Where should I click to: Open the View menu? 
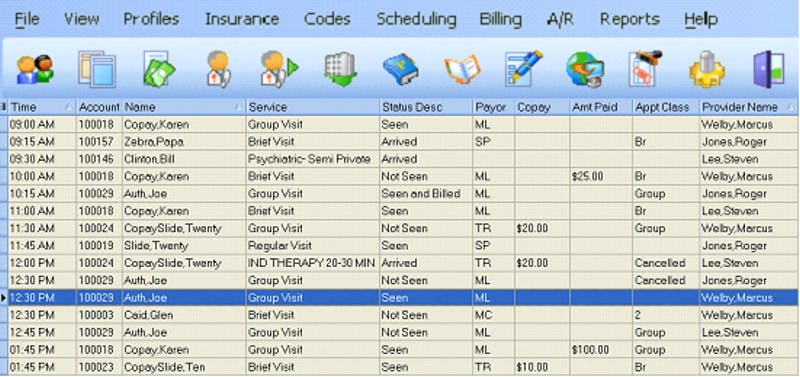point(81,20)
